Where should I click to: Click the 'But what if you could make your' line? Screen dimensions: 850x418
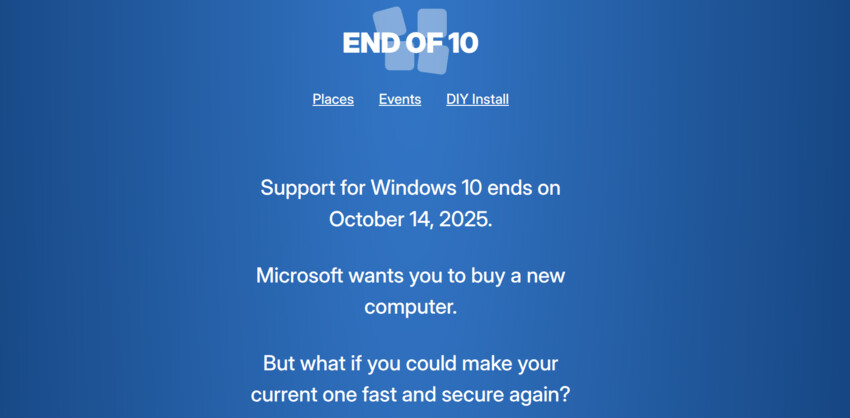coord(410,362)
